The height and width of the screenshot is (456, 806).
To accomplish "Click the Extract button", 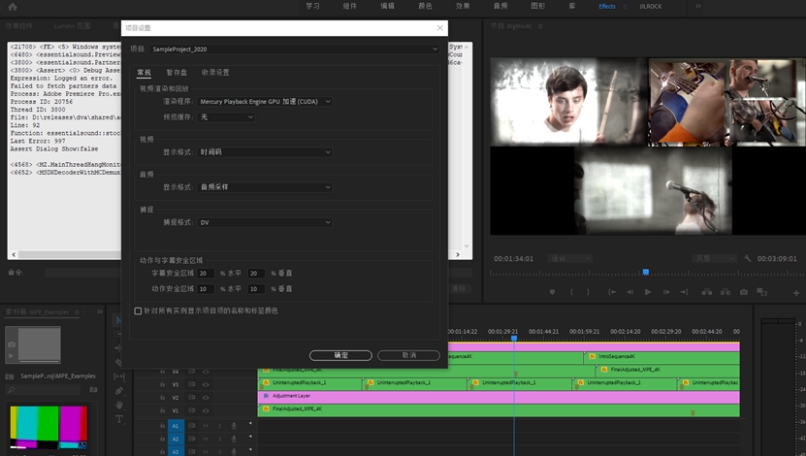I will tap(725, 292).
